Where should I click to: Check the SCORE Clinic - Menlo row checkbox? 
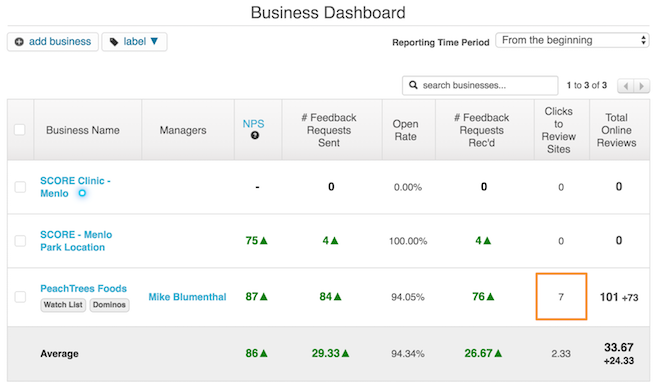pos(20,187)
